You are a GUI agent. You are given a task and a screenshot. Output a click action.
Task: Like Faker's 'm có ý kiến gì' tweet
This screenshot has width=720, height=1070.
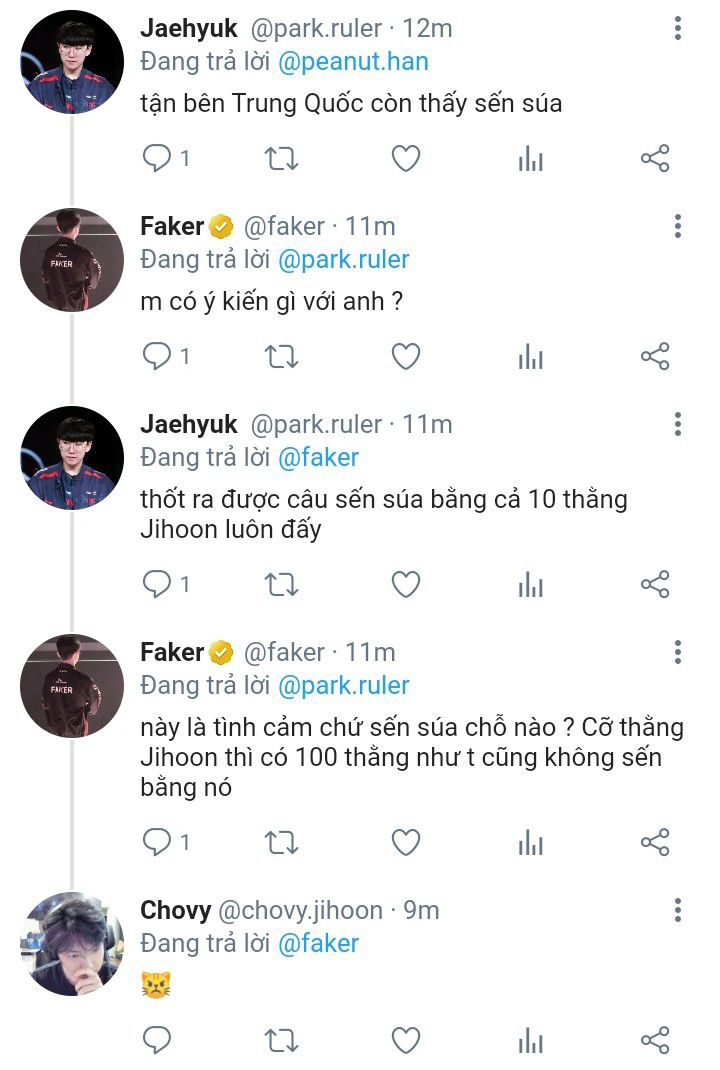(405, 357)
